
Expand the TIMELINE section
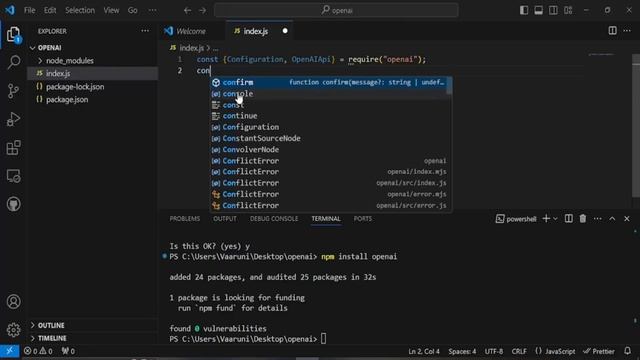coord(93,338)
